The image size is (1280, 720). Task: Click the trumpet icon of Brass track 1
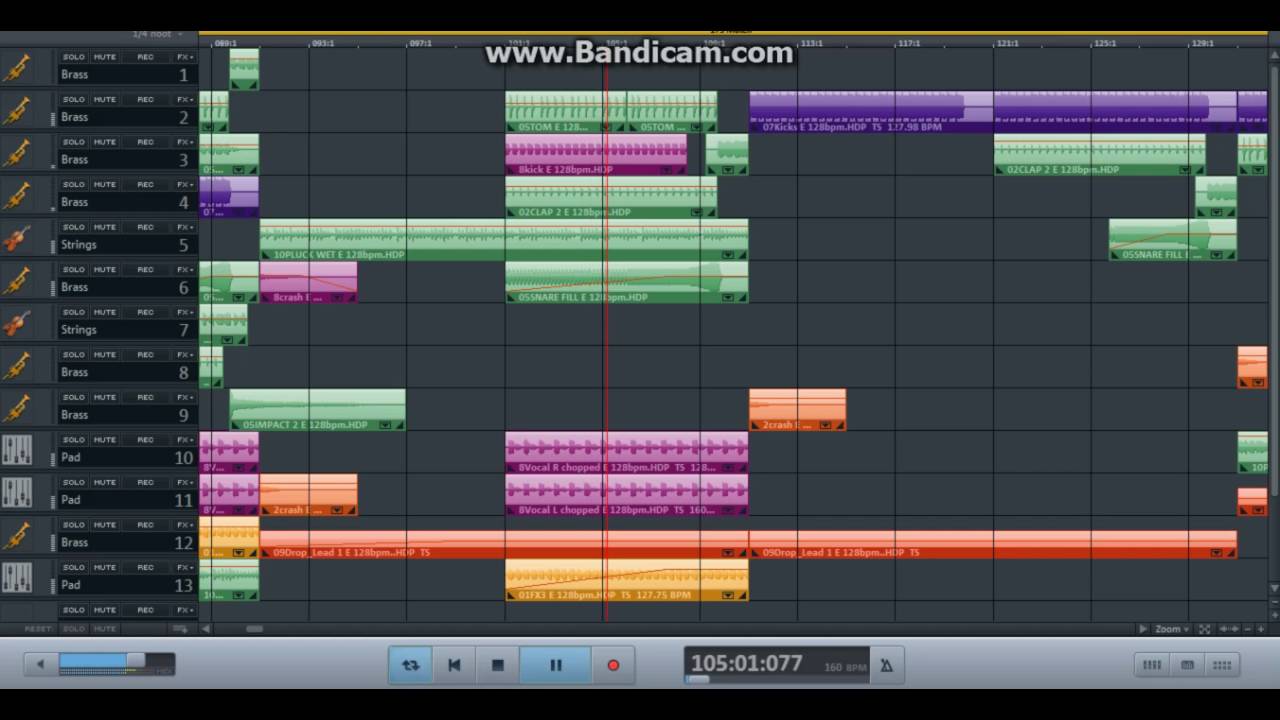coord(17,68)
